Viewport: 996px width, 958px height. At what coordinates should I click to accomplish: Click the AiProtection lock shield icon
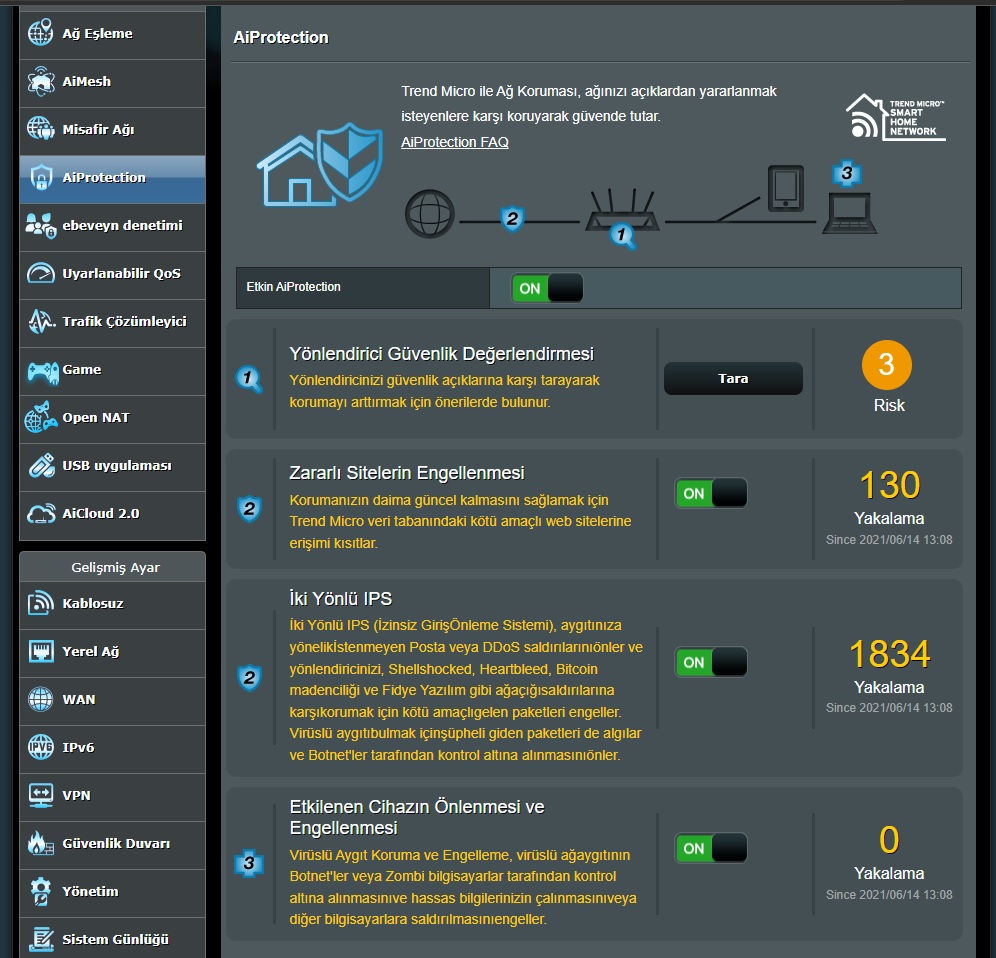point(41,177)
